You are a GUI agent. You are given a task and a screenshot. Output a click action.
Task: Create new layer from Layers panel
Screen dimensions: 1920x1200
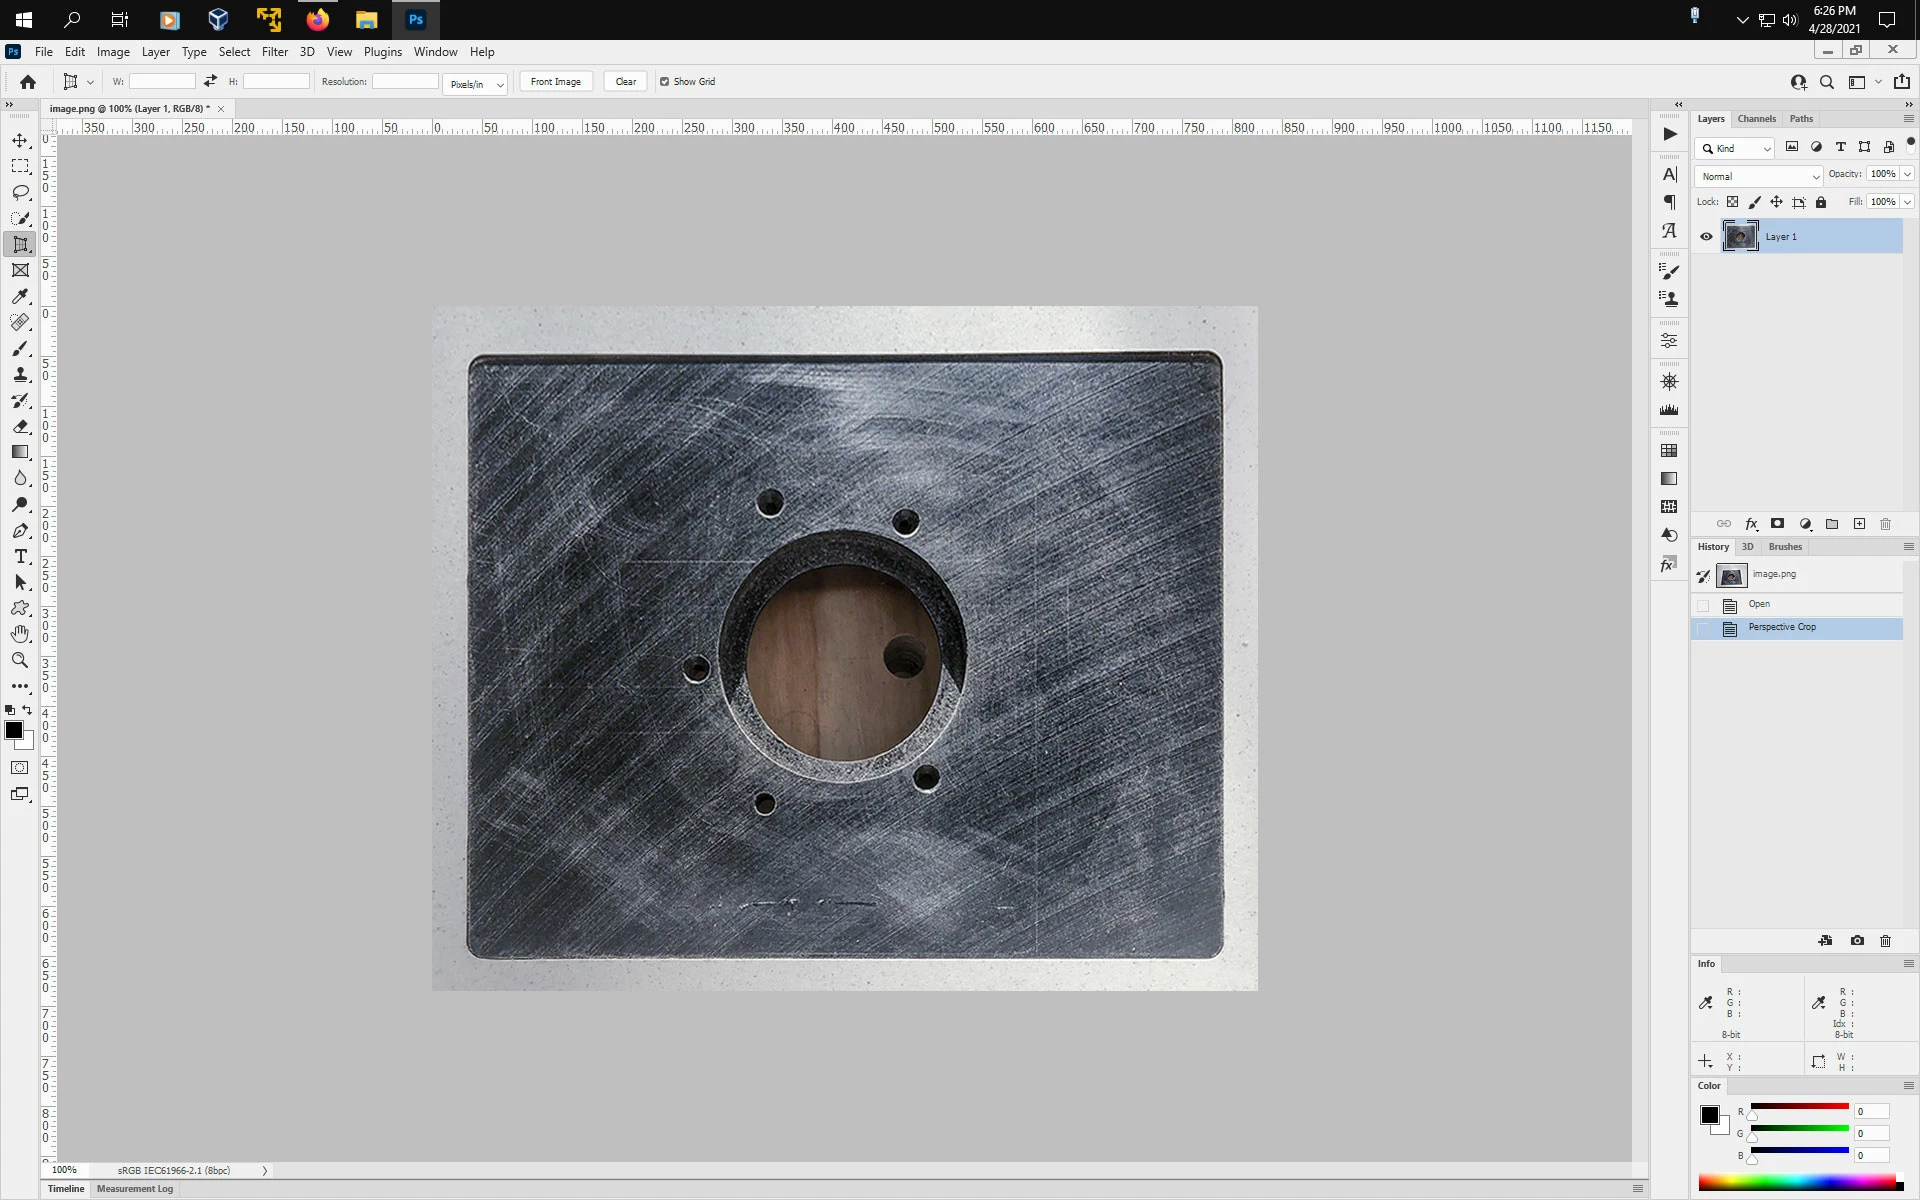click(1859, 524)
